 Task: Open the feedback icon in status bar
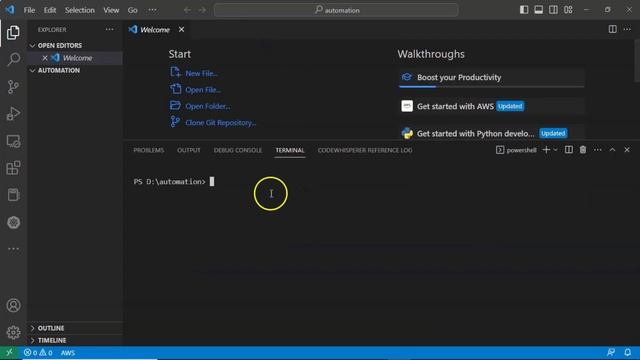611,353
